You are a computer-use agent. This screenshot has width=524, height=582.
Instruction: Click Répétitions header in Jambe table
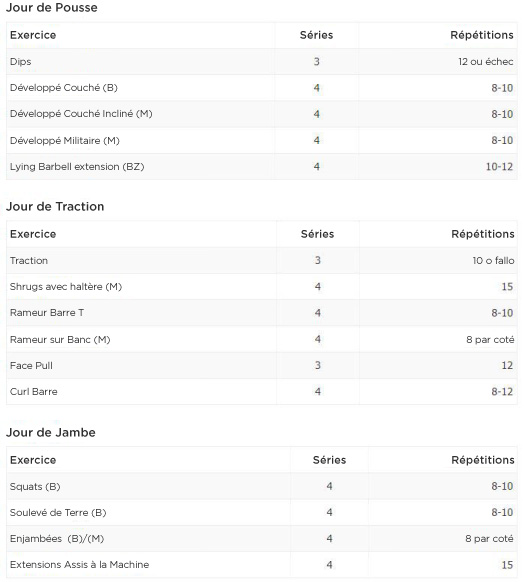tap(483, 460)
